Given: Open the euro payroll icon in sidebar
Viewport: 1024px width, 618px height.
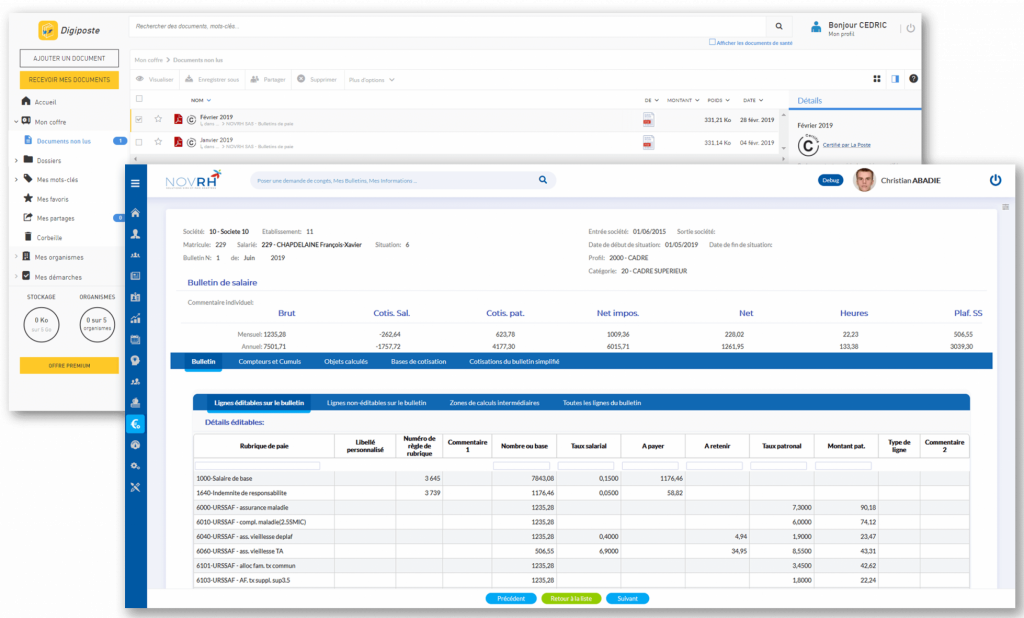Looking at the screenshot, I should point(135,423).
